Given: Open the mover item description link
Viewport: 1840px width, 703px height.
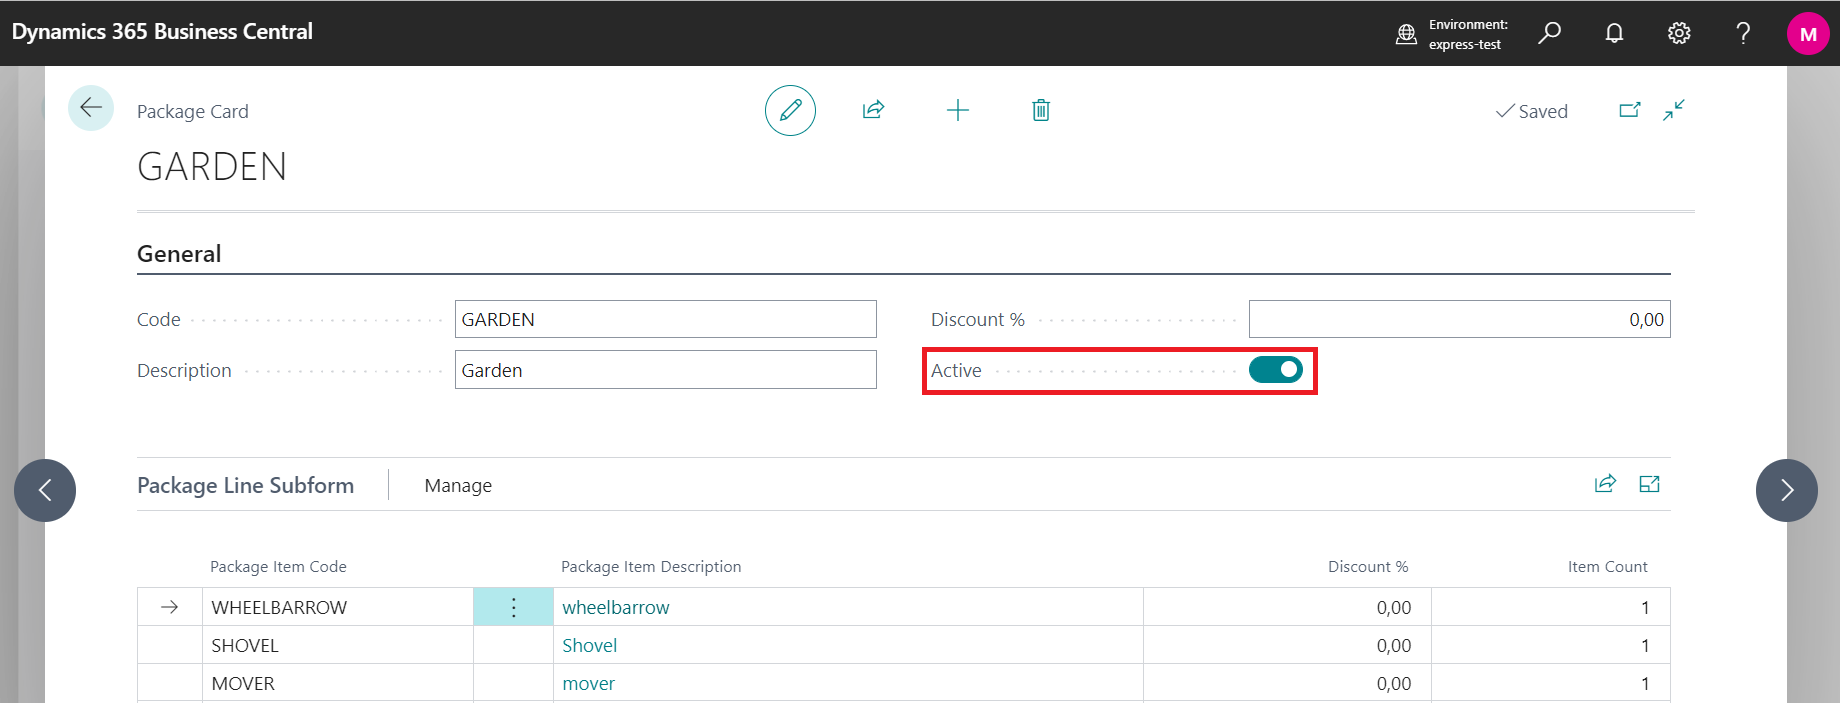Looking at the screenshot, I should pyautogui.click(x=588, y=683).
